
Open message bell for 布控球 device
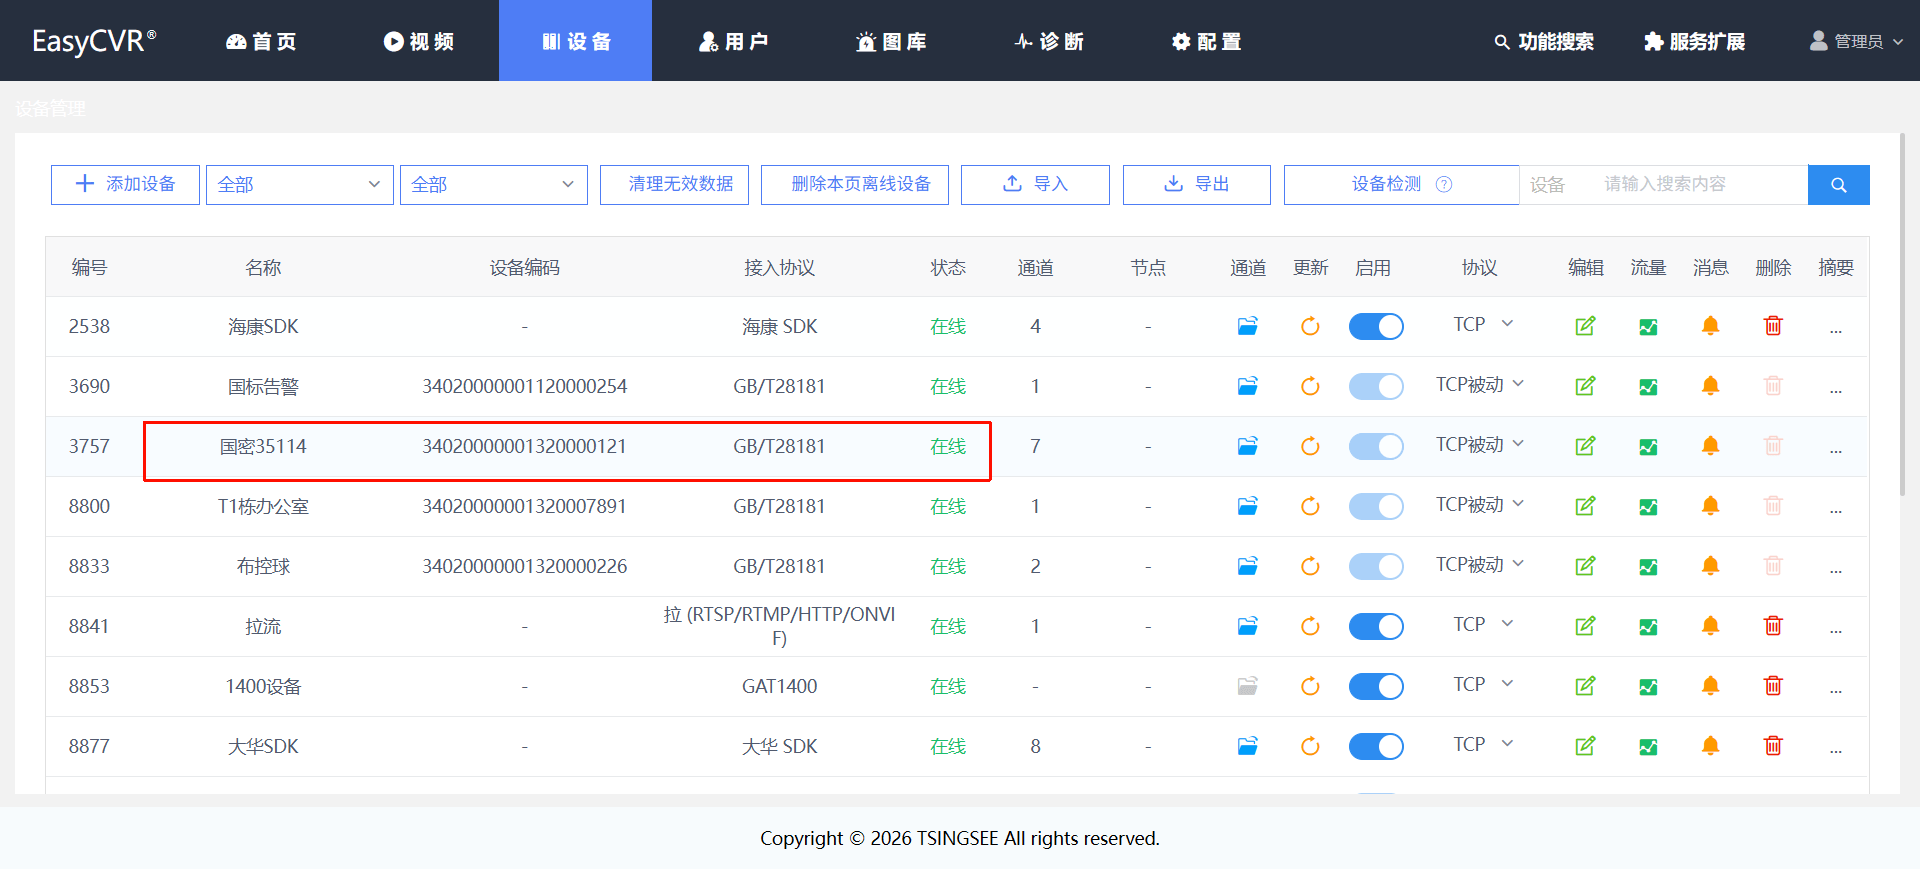[1710, 566]
